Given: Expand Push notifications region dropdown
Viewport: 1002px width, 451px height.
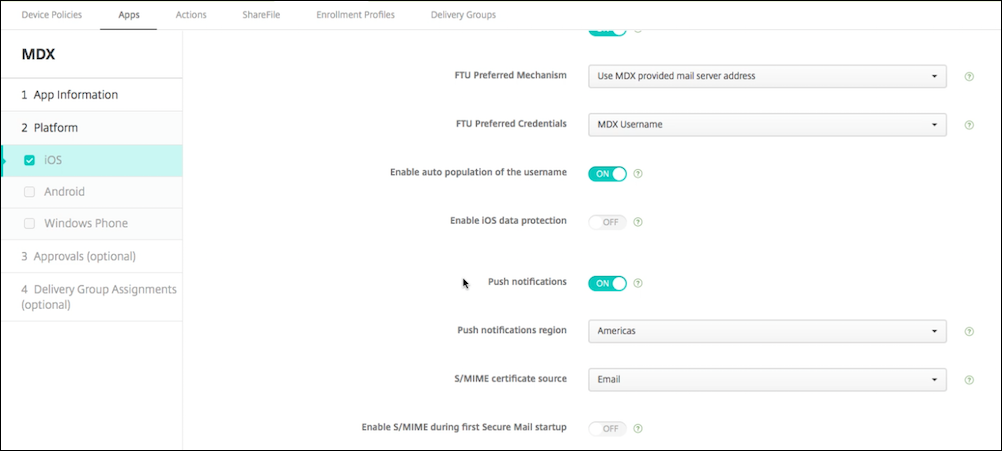Looking at the screenshot, I should (766, 331).
